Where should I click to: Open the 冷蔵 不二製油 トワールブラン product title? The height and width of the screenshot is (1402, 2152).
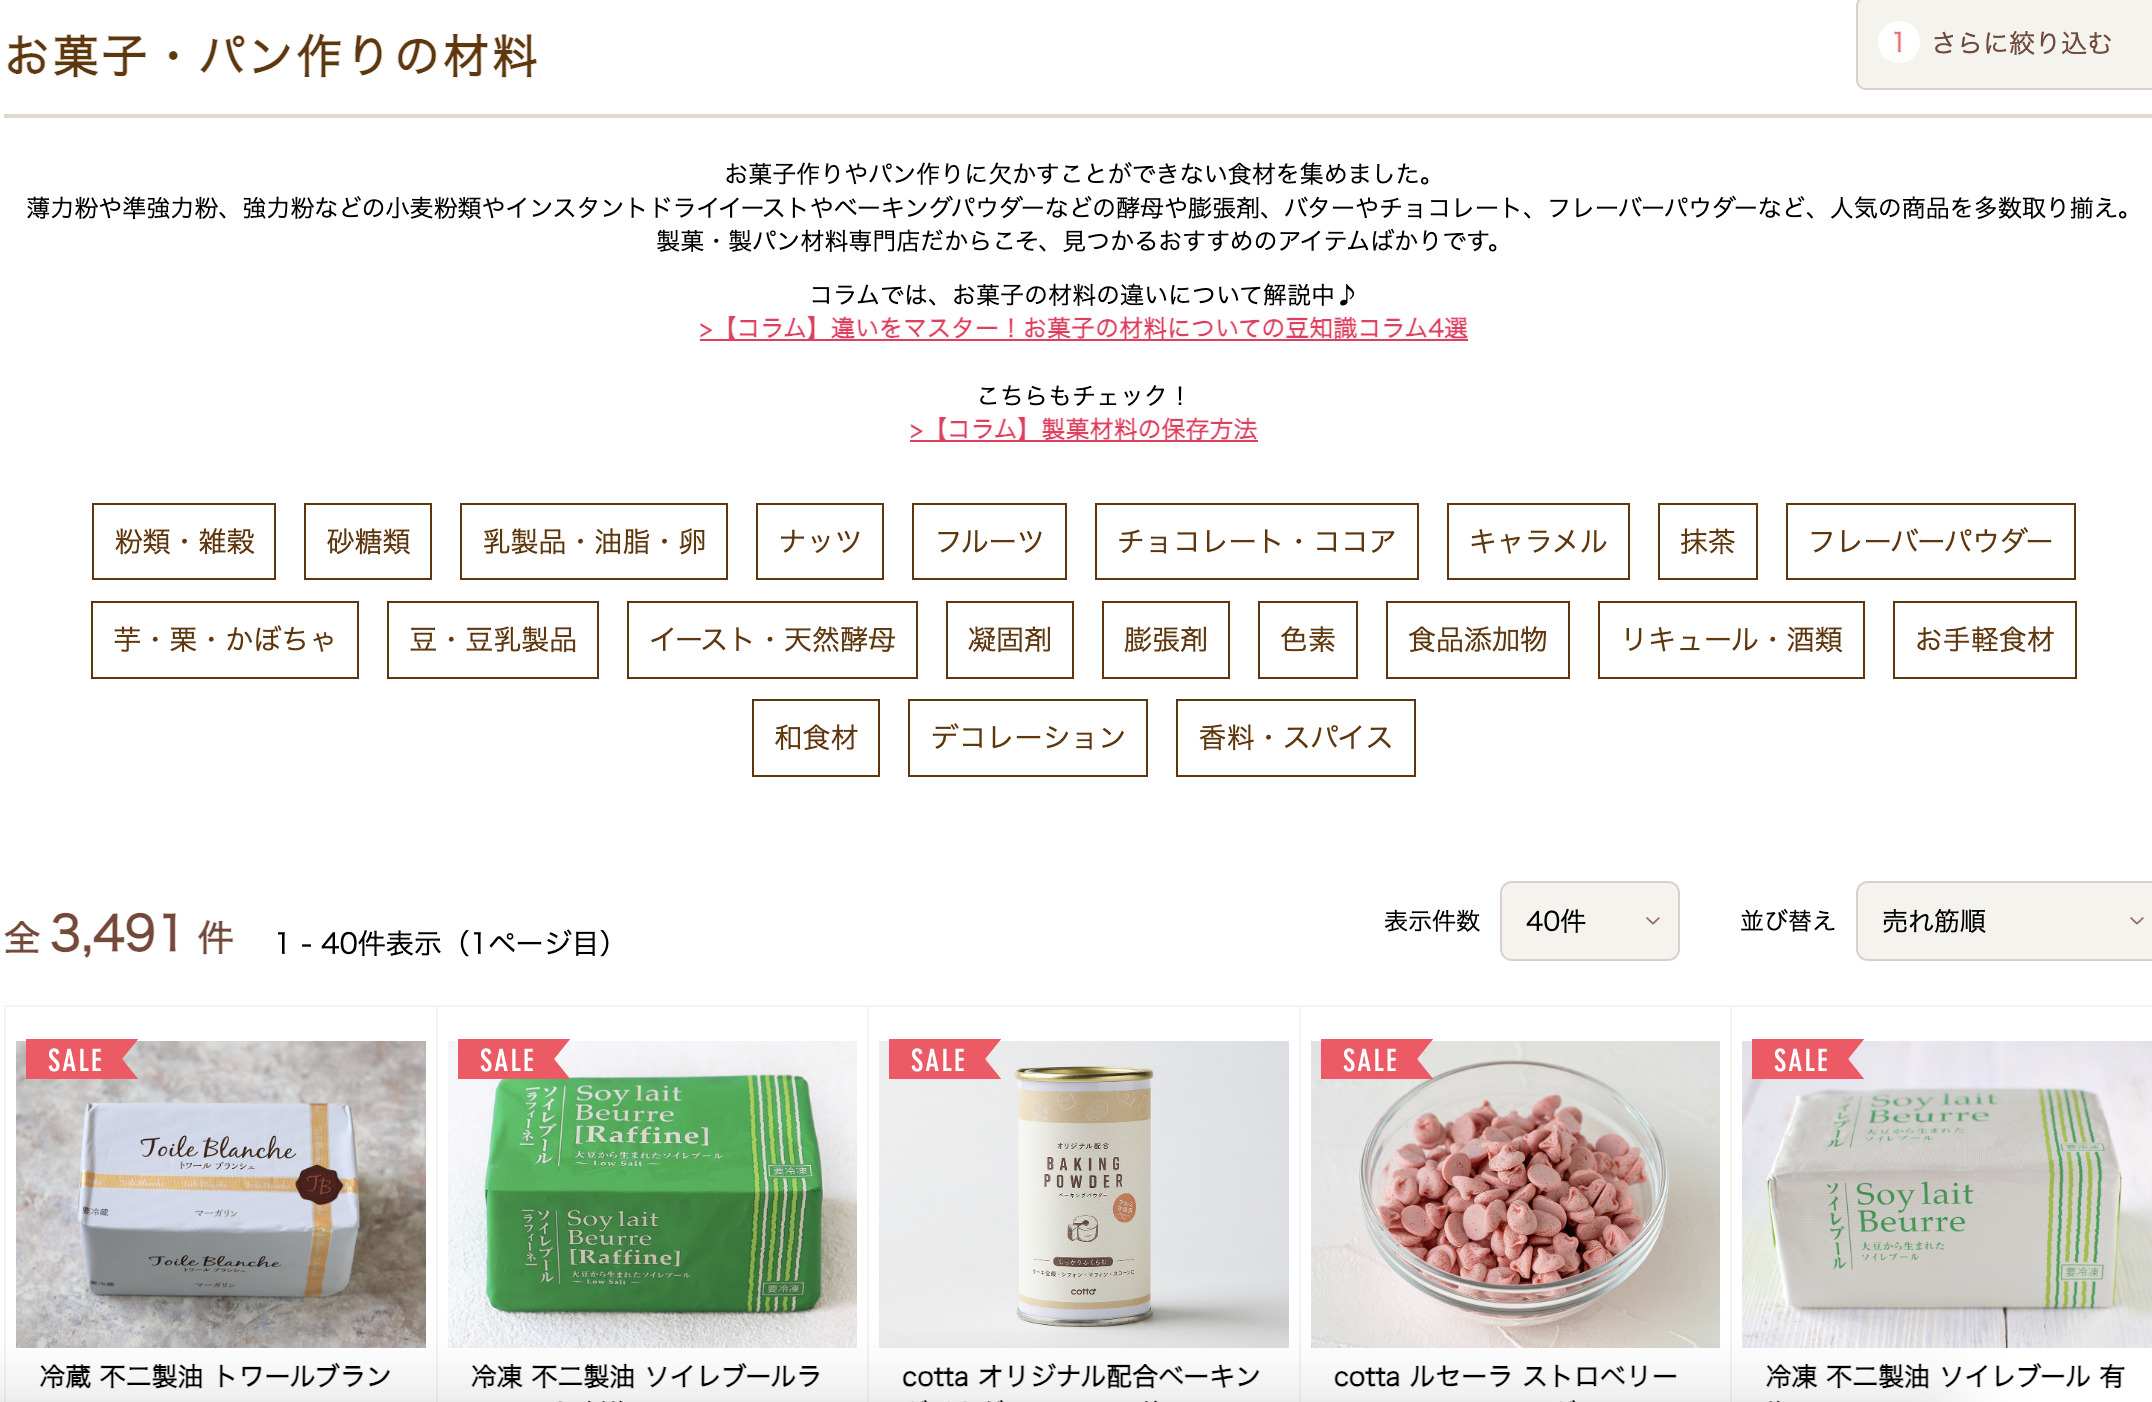tap(216, 1376)
